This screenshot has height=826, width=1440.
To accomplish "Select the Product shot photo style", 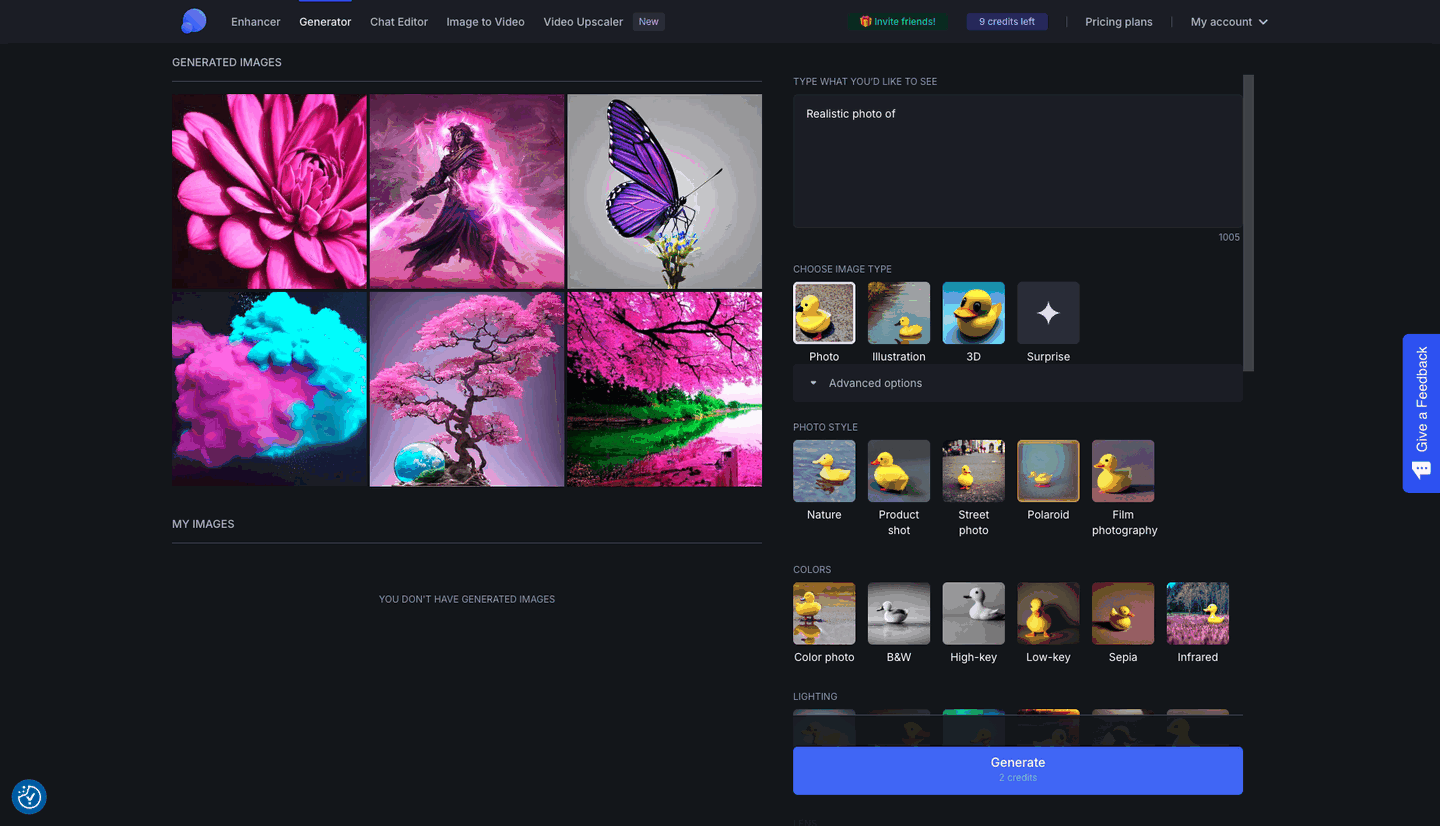I will click(x=899, y=471).
